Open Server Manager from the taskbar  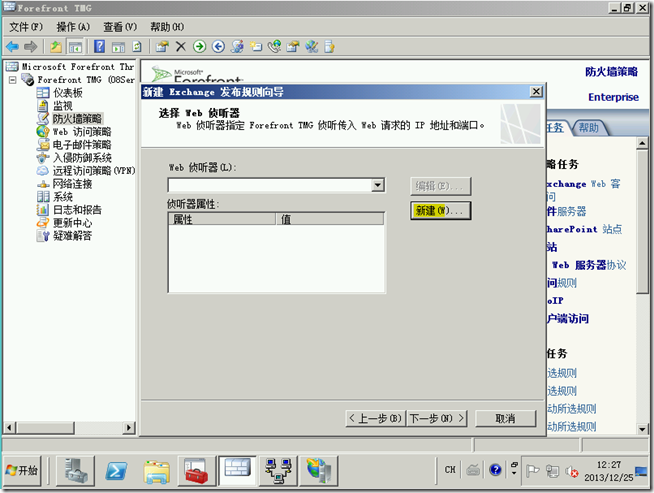[x=75, y=470]
